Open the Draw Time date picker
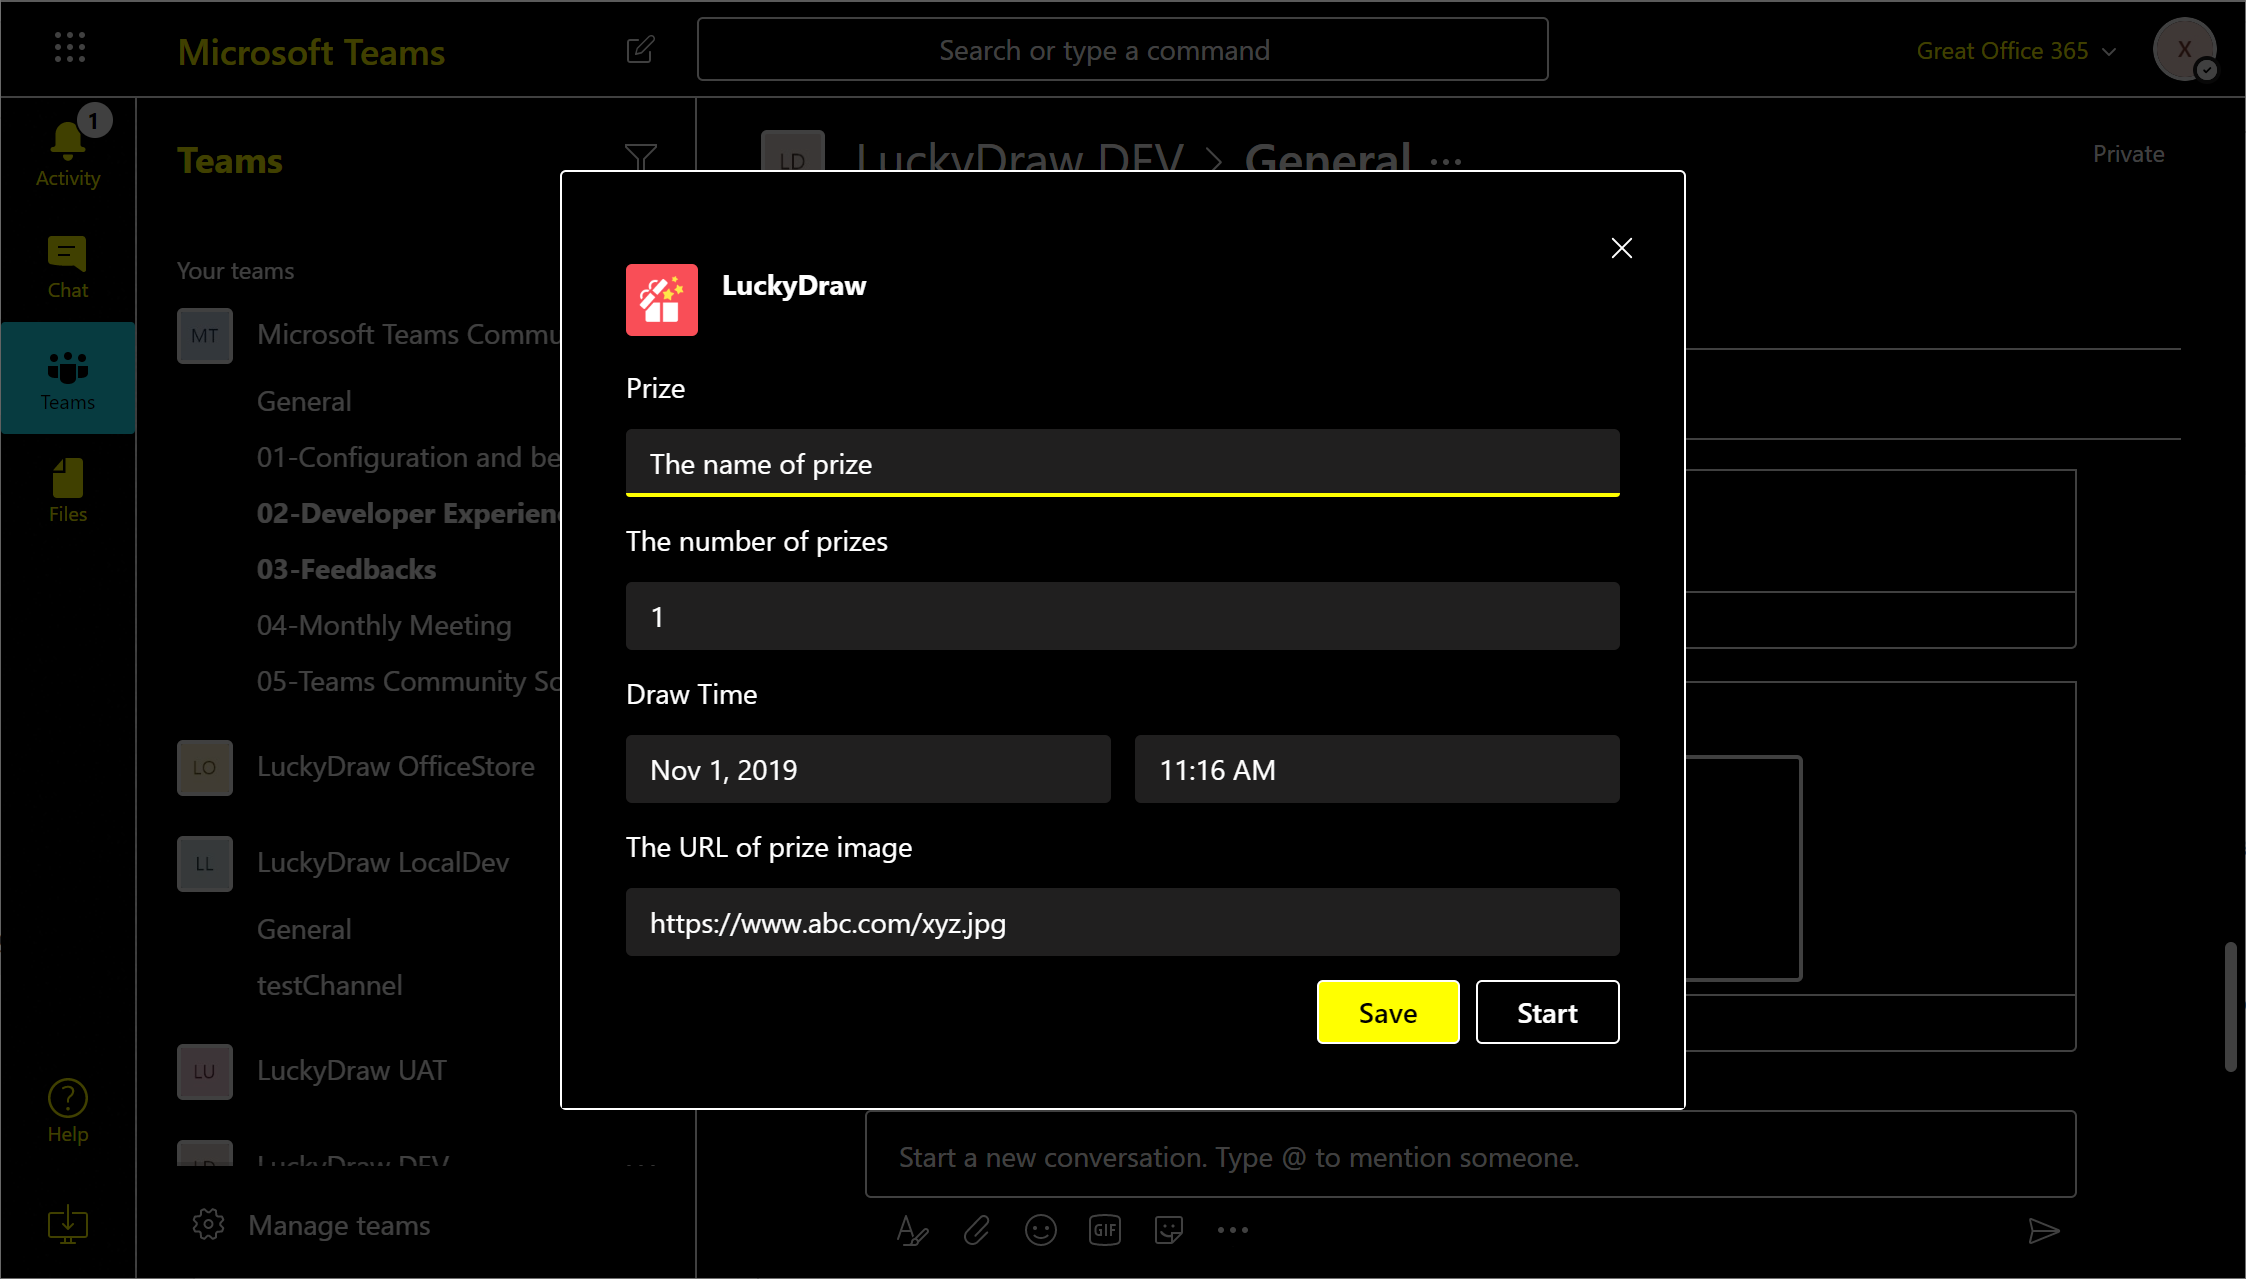2246x1279 pixels. pos(868,769)
